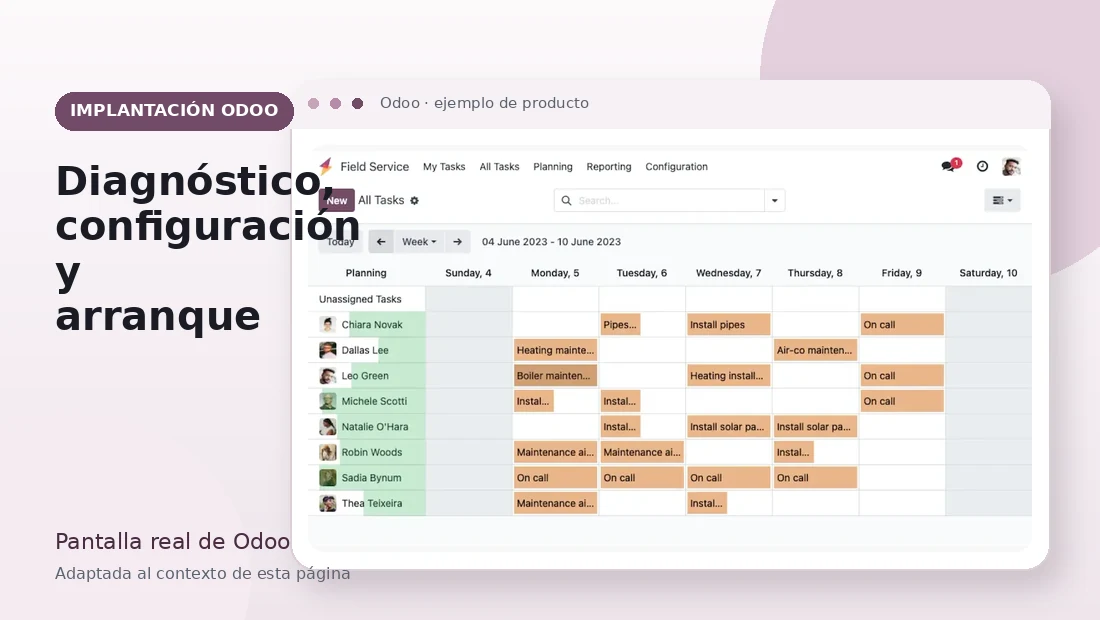The height and width of the screenshot is (620, 1100).
Task: Open the All Tasks menu
Action: click(499, 167)
